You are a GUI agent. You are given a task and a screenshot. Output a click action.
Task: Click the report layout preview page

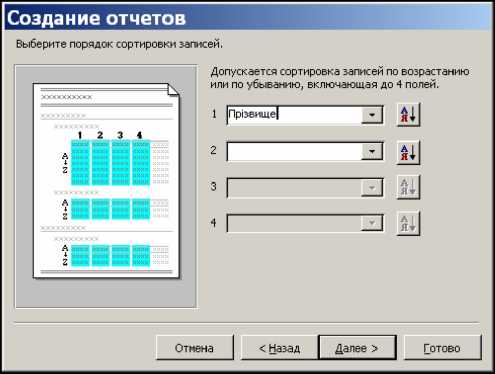[106, 180]
